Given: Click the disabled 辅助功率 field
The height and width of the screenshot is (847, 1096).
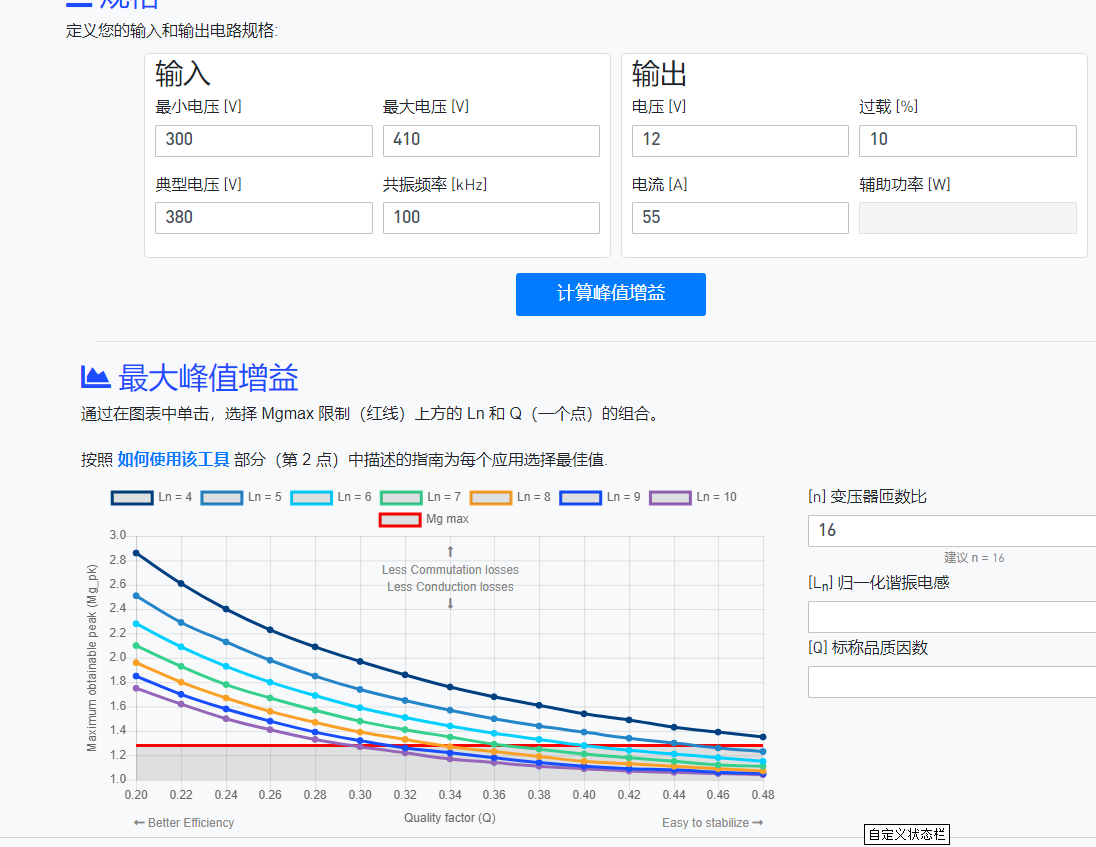Looking at the screenshot, I should pyautogui.click(x=967, y=218).
